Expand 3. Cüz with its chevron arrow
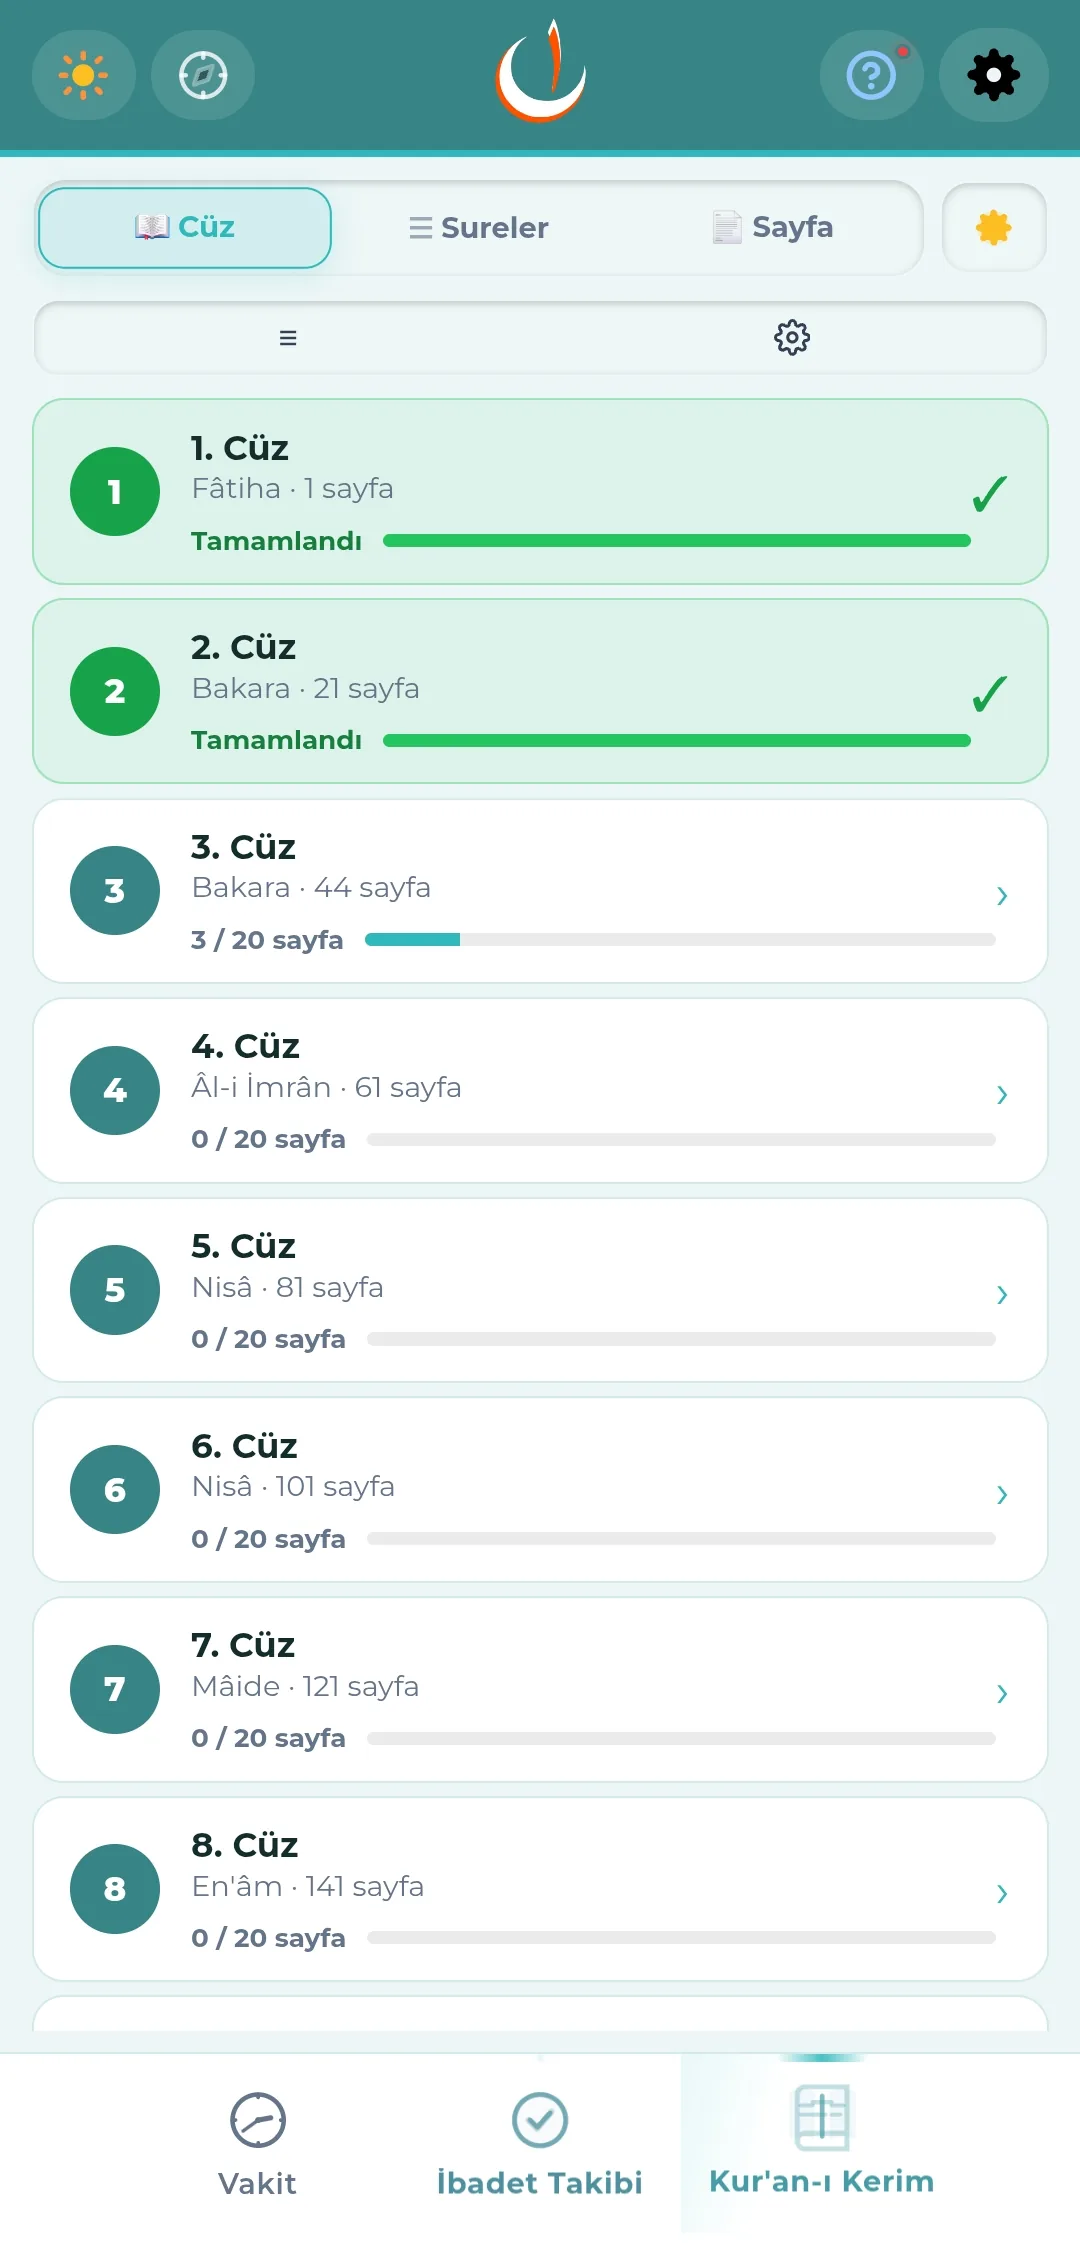This screenshot has width=1080, height=2243. pyautogui.click(x=1002, y=895)
